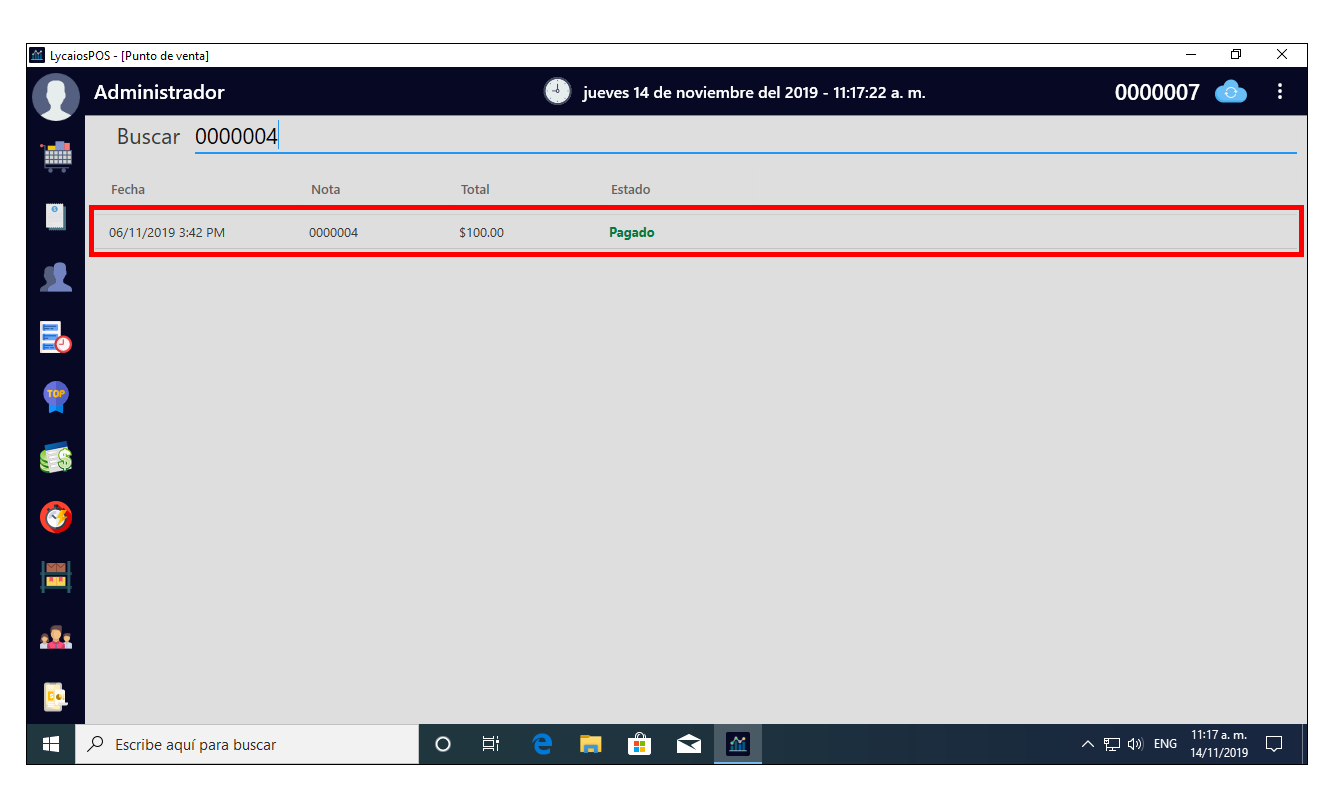
Task: Open the bottom yellow document sidebar icon
Action: 56,697
